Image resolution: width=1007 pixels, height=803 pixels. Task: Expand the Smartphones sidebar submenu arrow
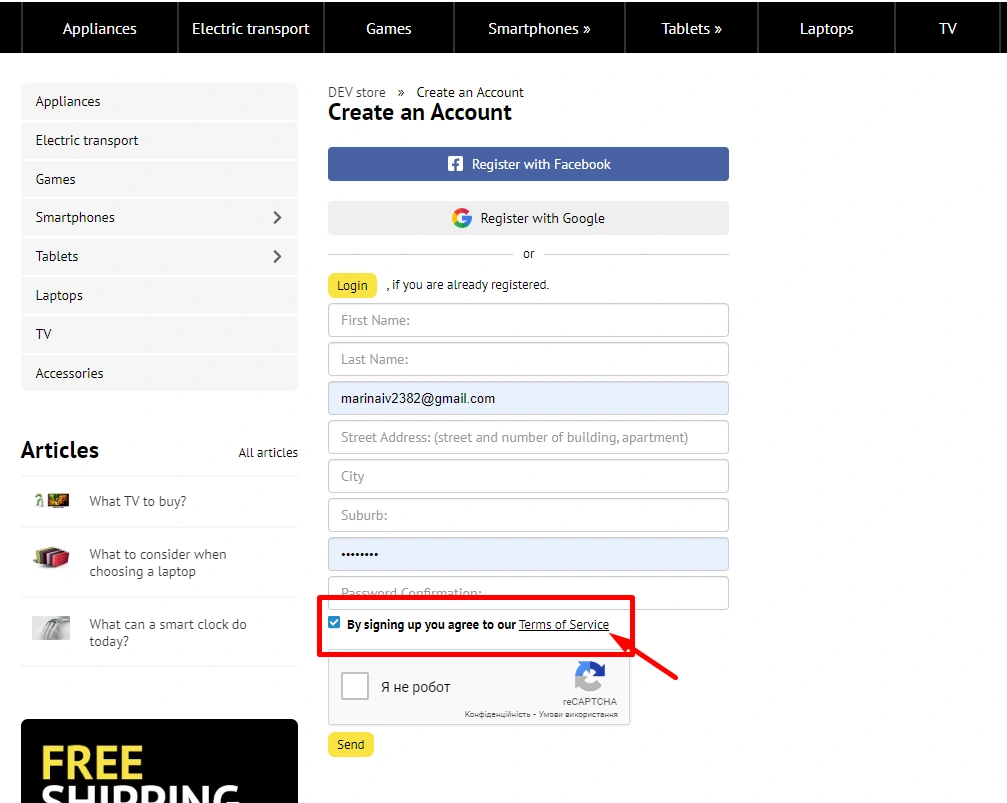coord(277,218)
